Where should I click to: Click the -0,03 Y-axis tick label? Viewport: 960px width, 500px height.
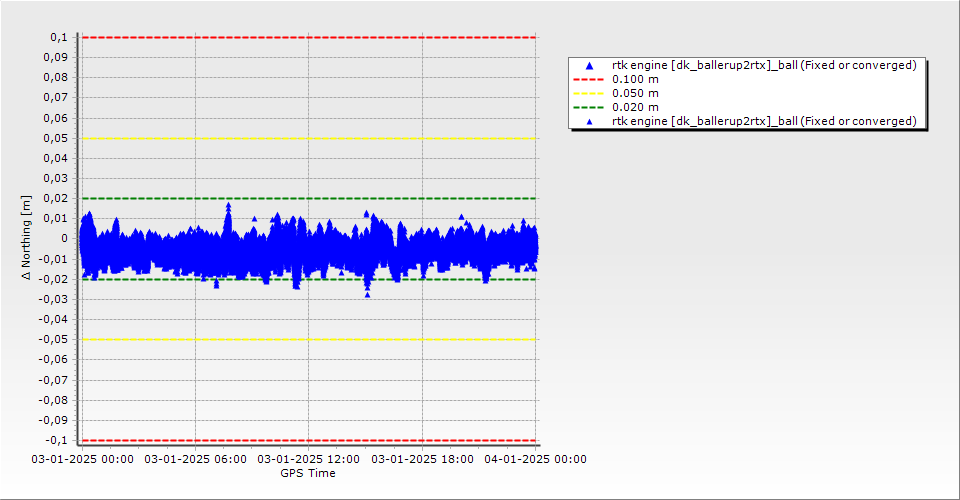tap(54, 299)
